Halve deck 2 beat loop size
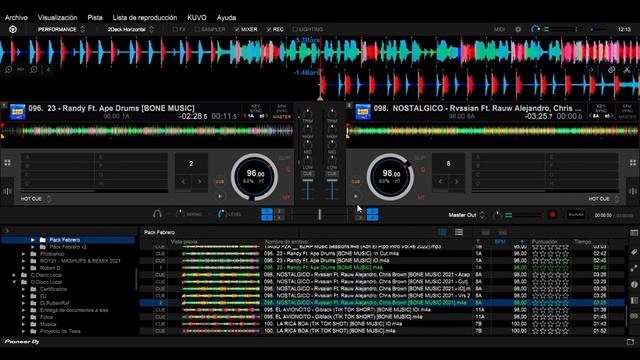The height and width of the screenshot is (360, 640). click(440, 182)
